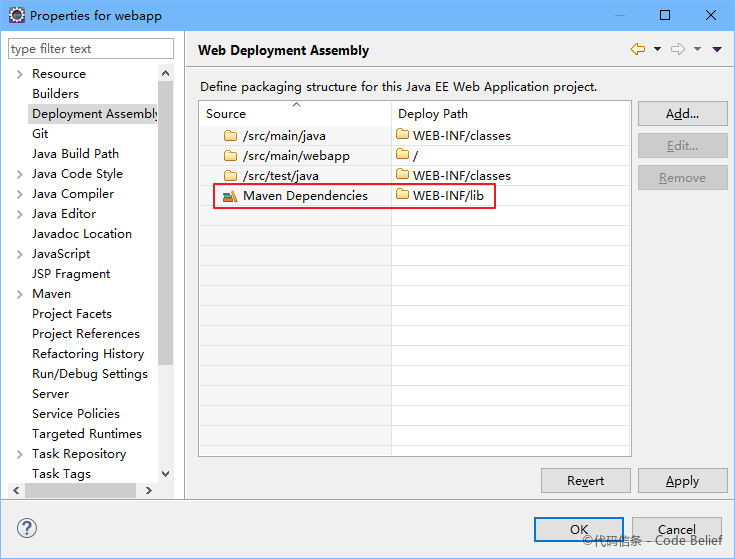
Task: Expand the Maven tree node
Action: [x=19, y=294]
